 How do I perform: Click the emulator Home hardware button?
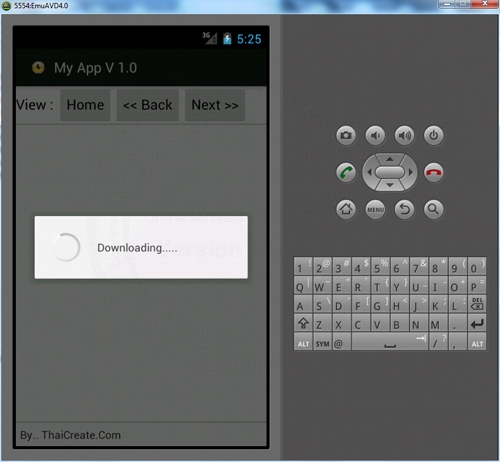[346, 209]
